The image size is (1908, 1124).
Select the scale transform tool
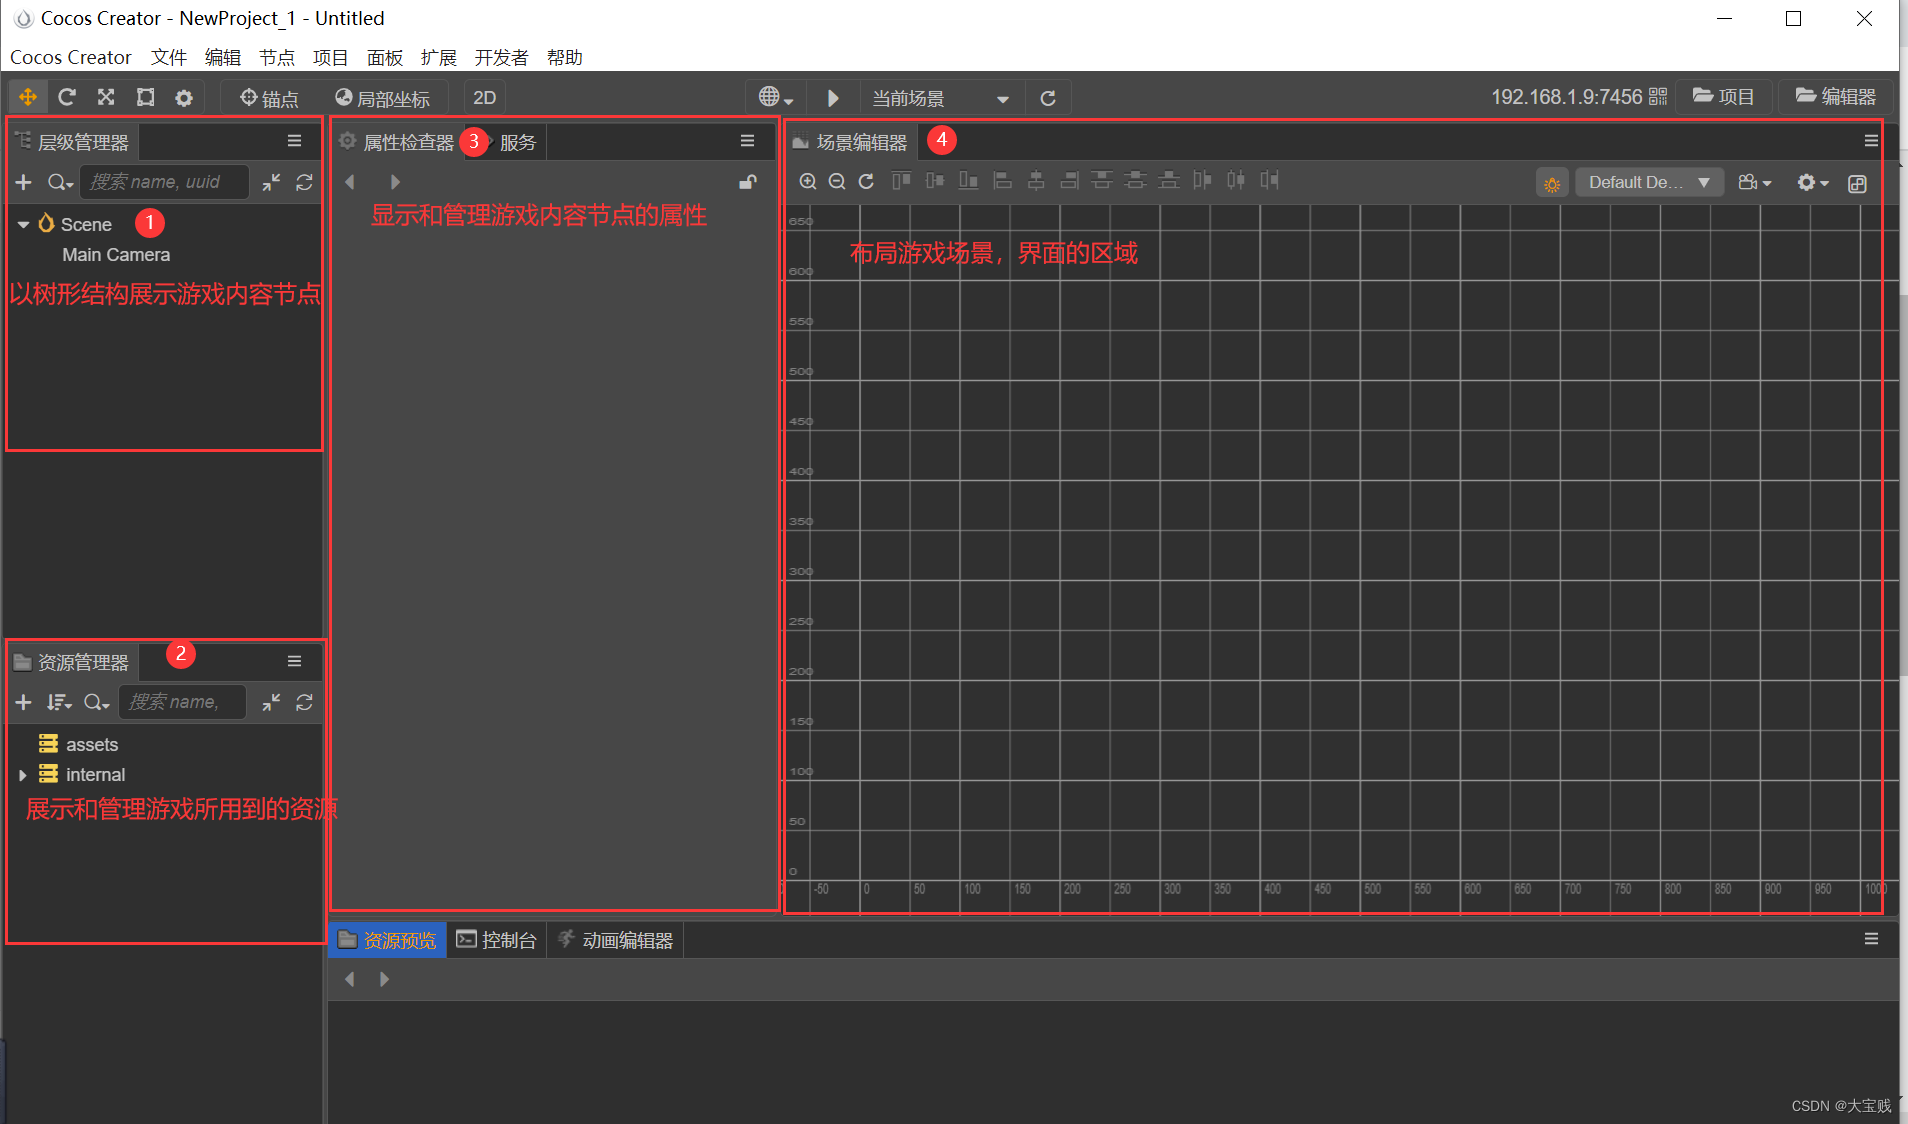tap(106, 97)
